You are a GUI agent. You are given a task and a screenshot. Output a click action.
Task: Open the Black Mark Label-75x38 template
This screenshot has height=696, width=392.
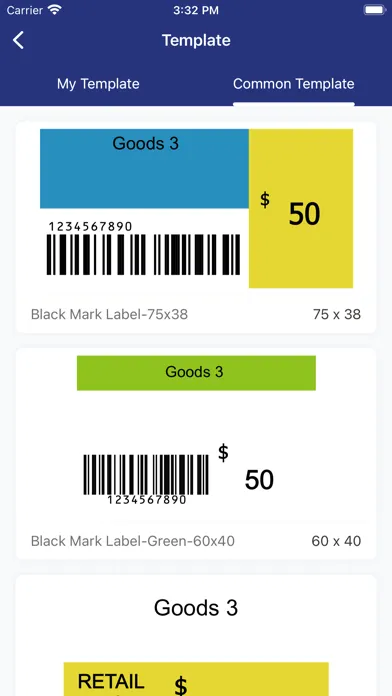pos(196,227)
